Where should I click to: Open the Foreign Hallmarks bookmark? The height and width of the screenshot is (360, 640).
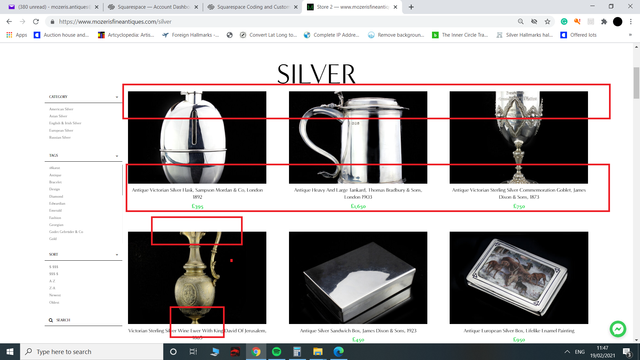(191, 35)
